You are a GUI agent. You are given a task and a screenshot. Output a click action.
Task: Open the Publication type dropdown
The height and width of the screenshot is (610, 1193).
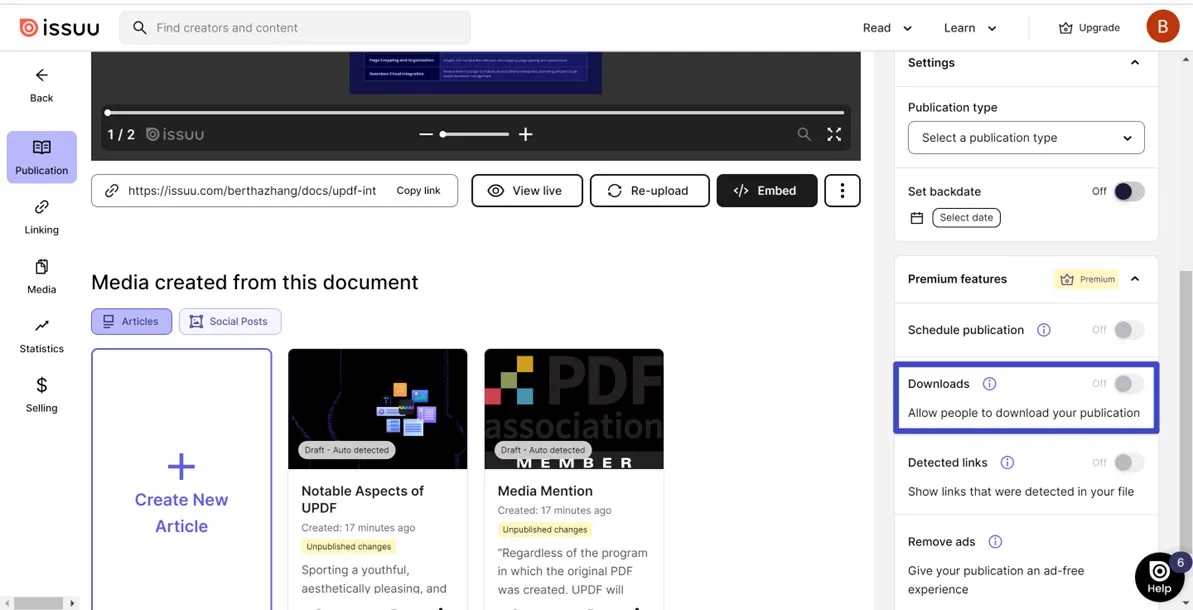(1025, 137)
